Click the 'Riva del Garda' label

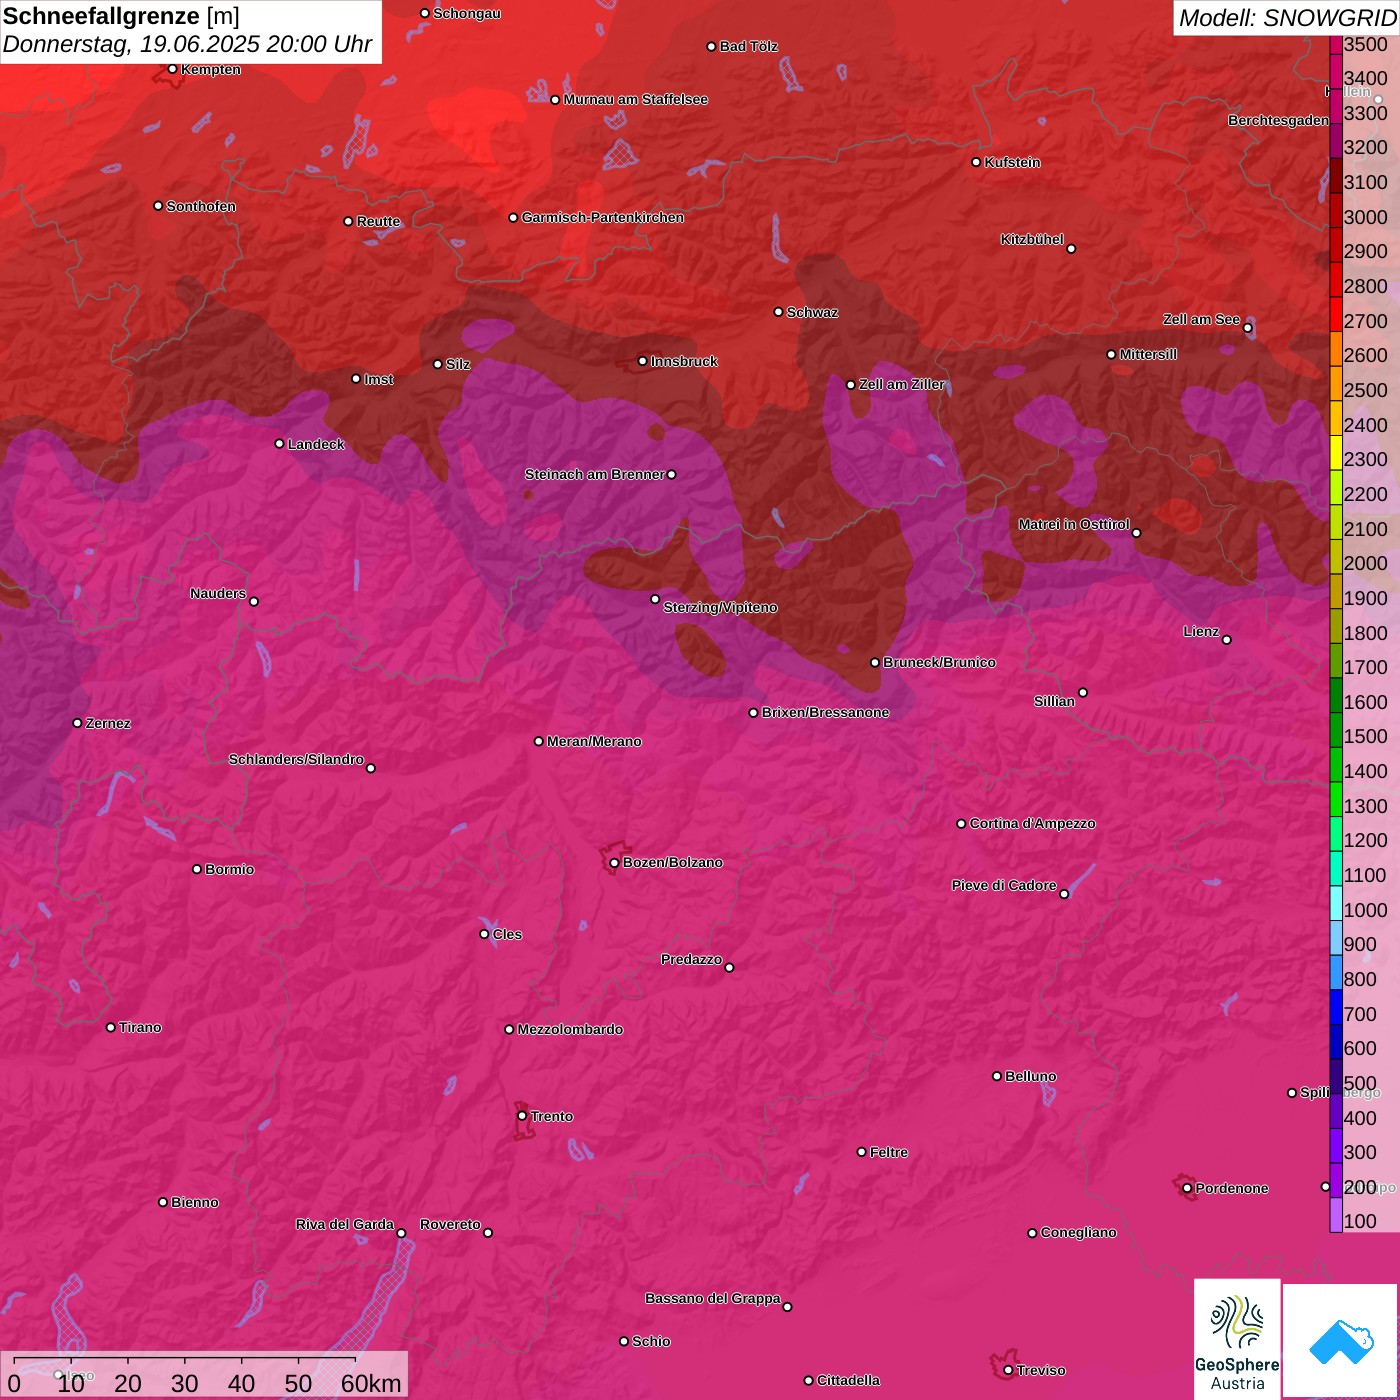click(x=345, y=1224)
